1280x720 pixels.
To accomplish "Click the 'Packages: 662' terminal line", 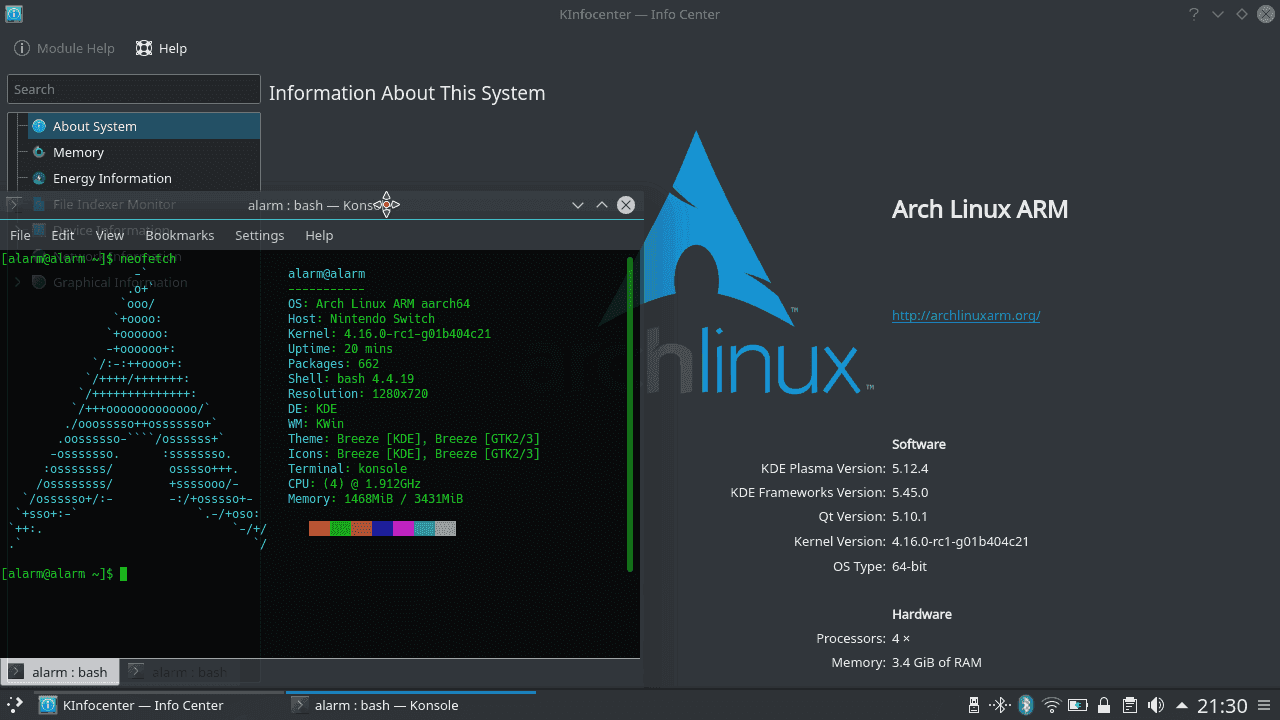I will [x=333, y=363].
